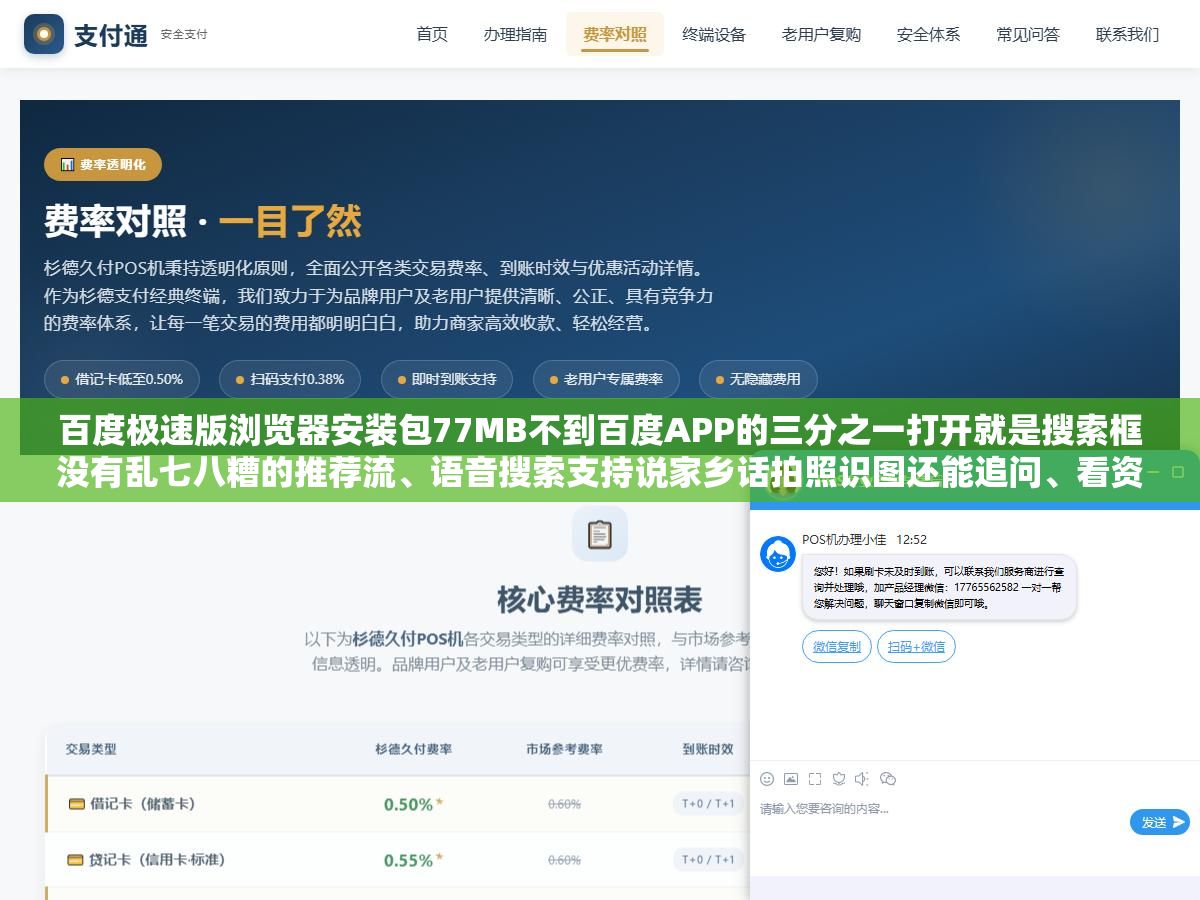Click the 支付通 brand name text

111,34
